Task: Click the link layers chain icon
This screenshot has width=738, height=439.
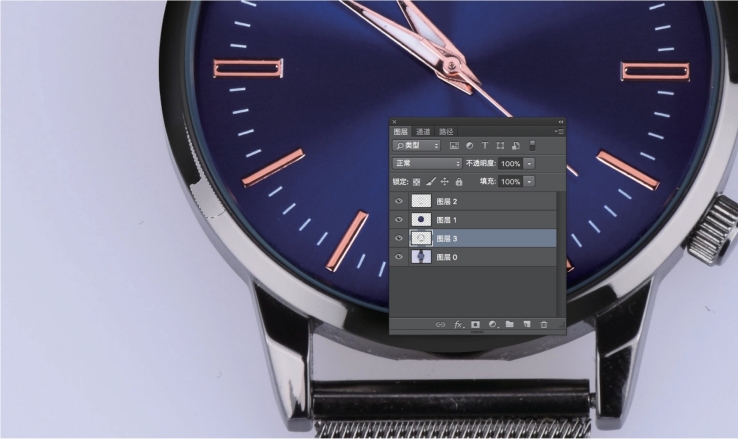Action: tap(440, 325)
